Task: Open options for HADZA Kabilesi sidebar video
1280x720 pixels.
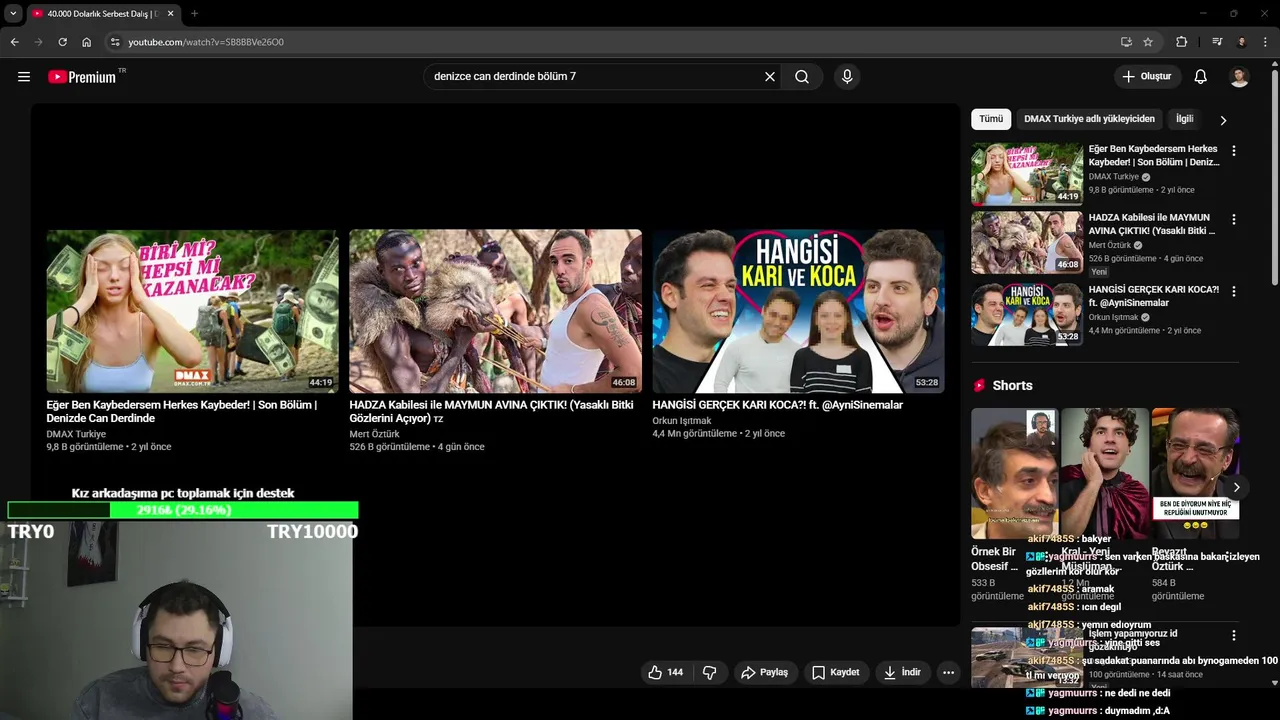Action: [1233, 220]
